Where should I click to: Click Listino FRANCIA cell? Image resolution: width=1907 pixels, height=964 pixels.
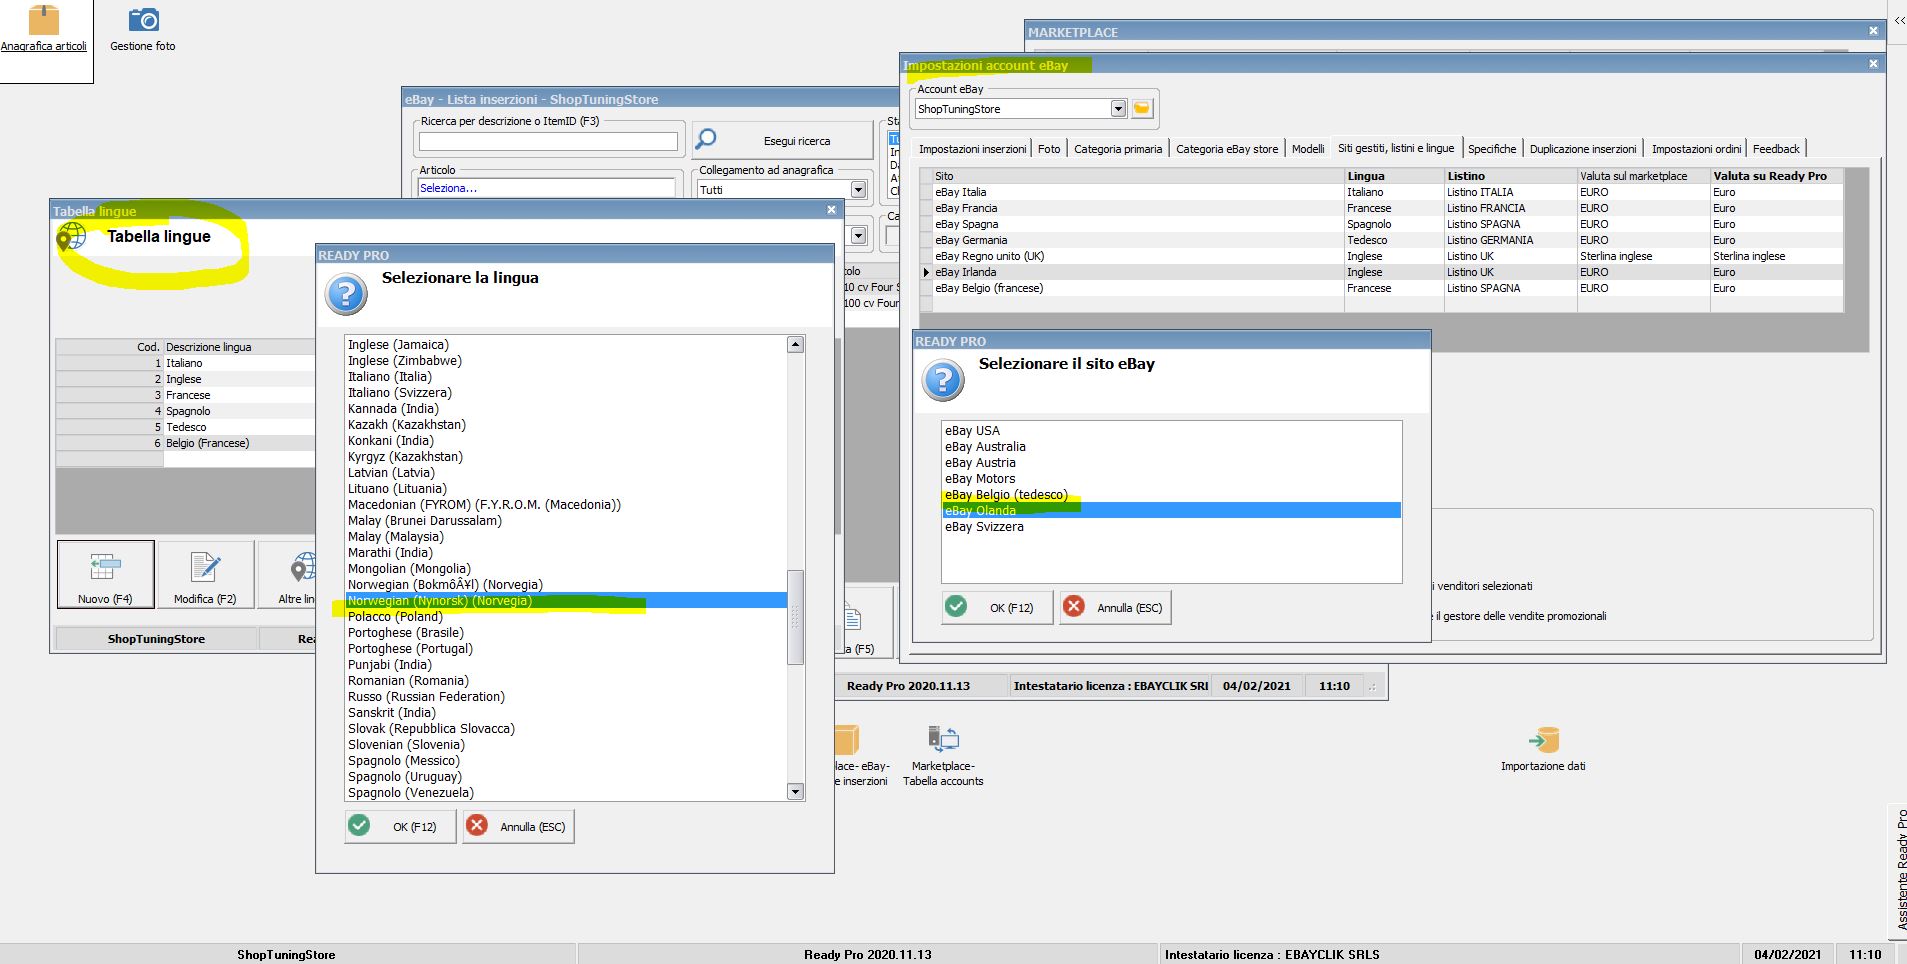pos(1510,208)
